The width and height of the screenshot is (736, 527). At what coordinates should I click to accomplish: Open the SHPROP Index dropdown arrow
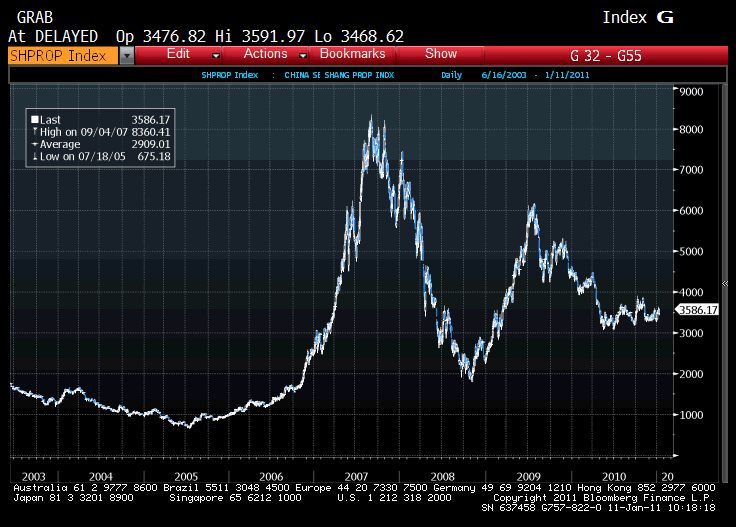click(126, 56)
